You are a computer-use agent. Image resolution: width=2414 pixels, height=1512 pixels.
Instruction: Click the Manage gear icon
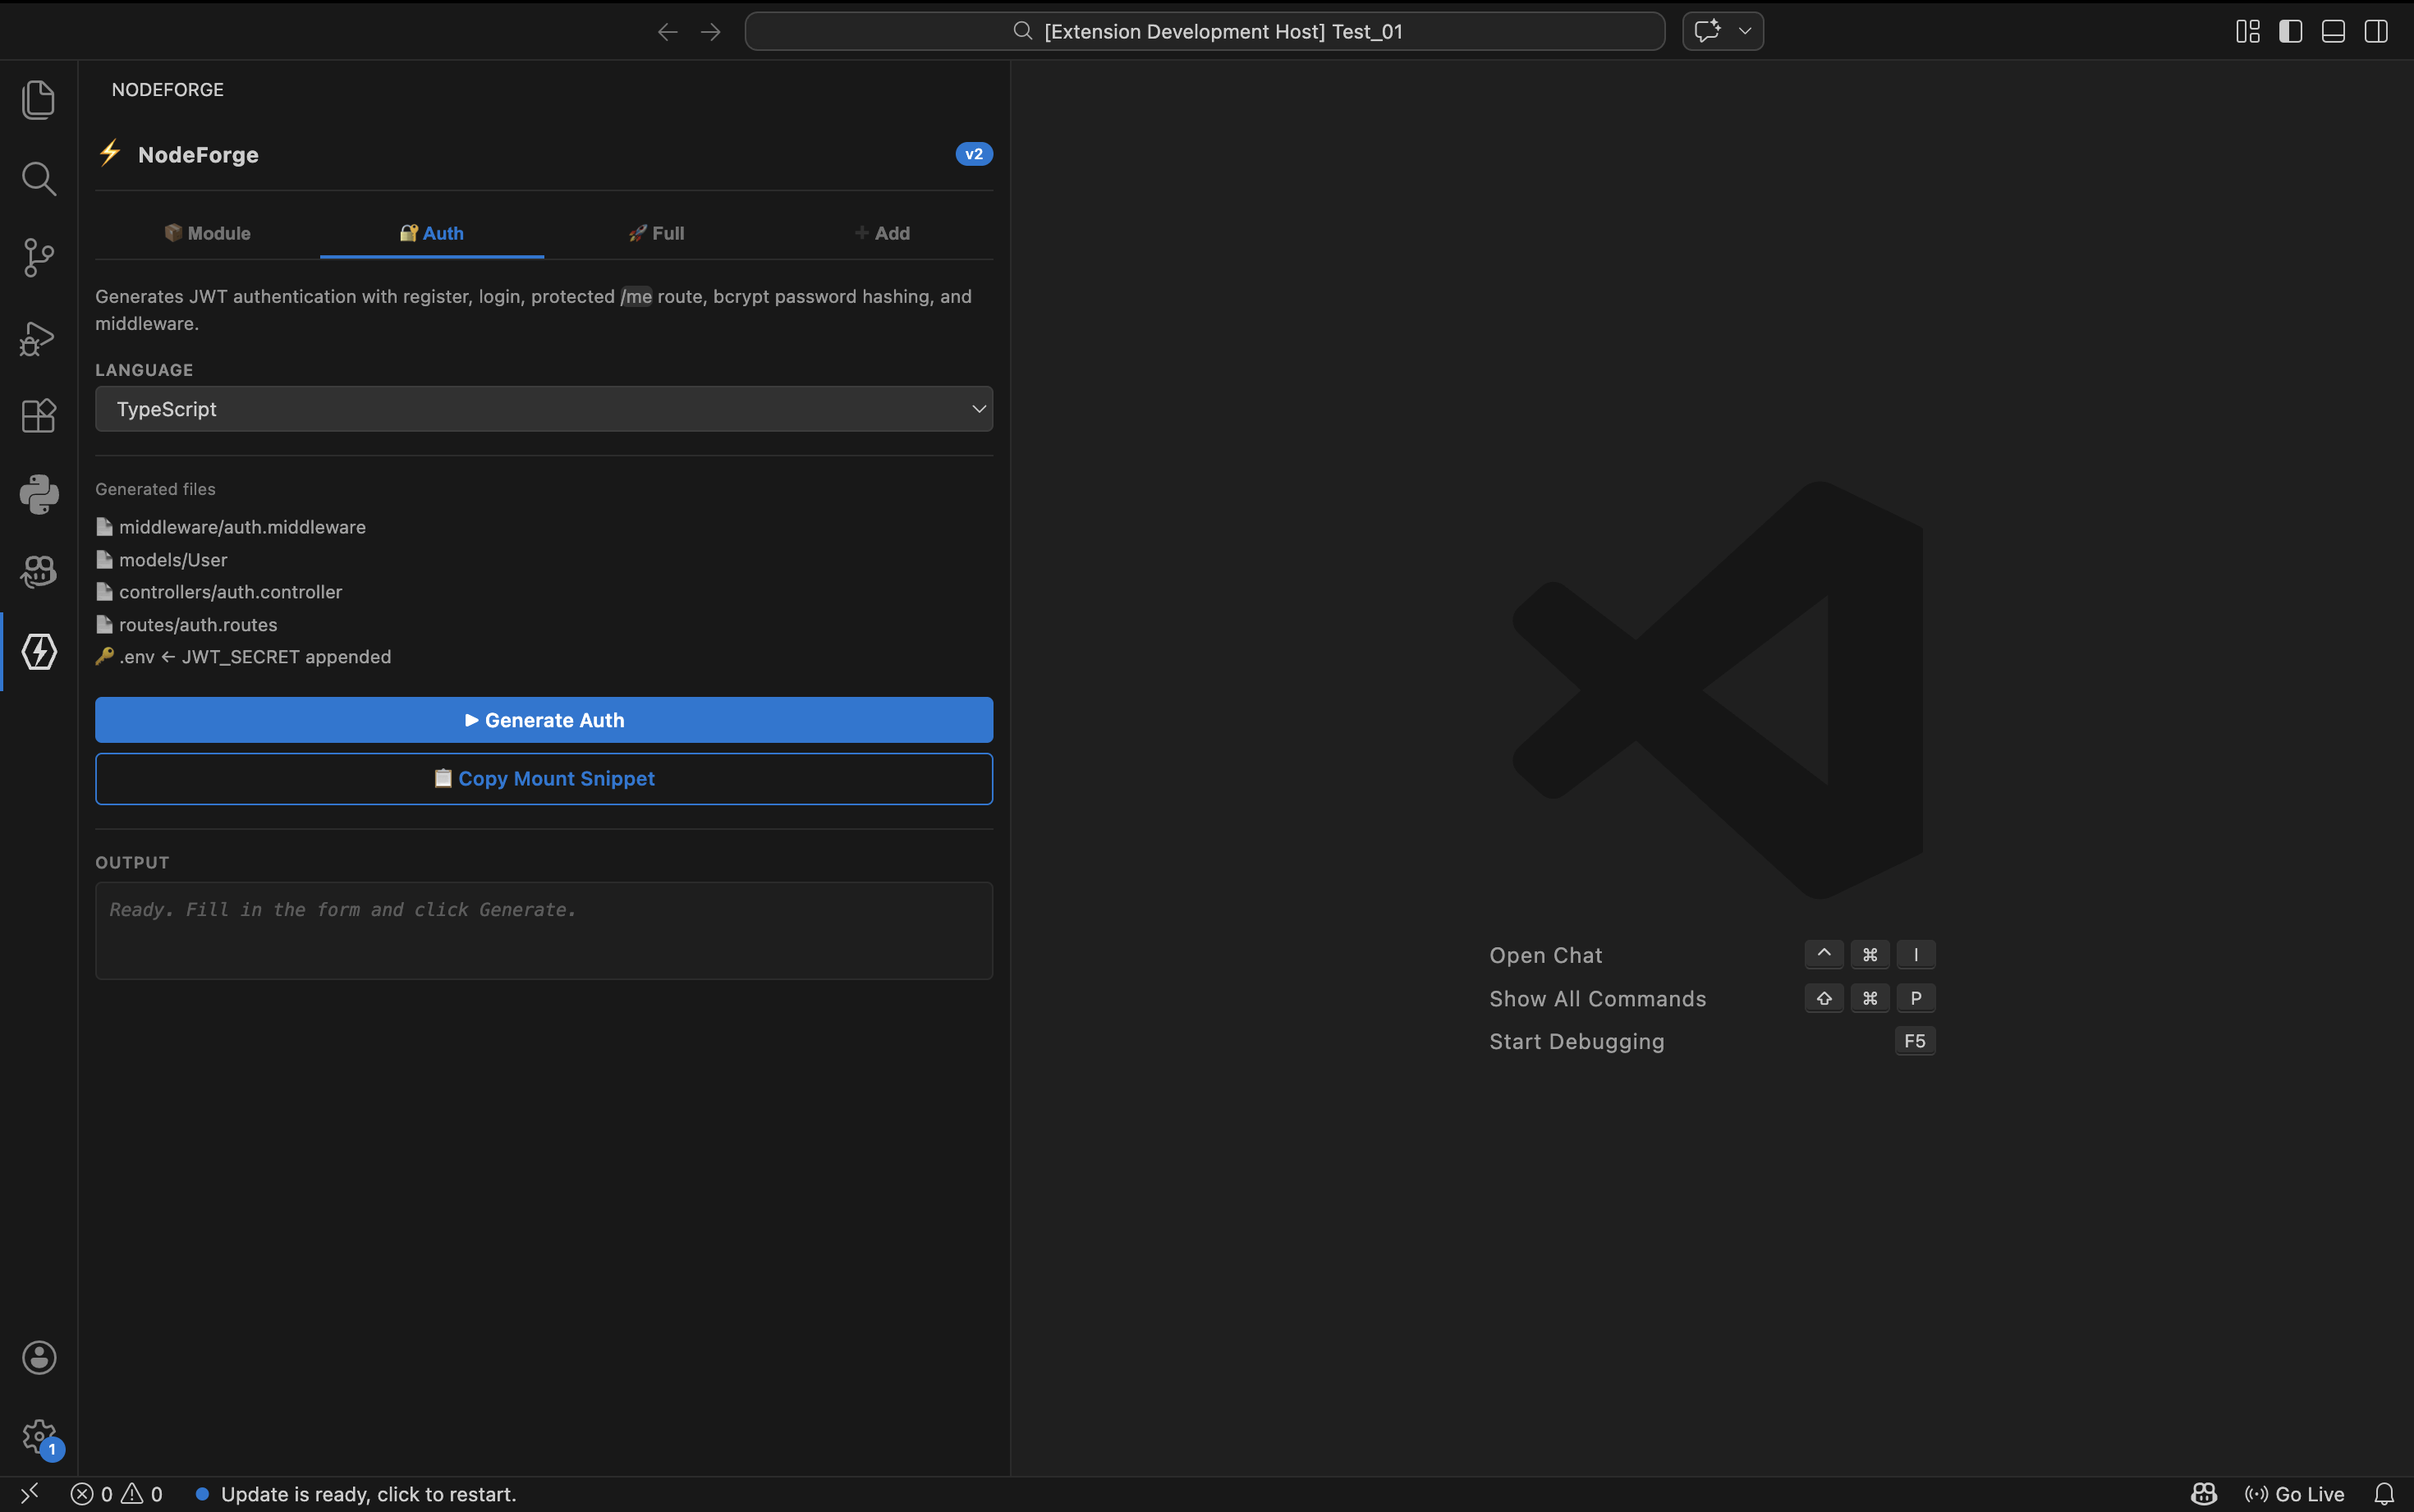pyautogui.click(x=38, y=1436)
